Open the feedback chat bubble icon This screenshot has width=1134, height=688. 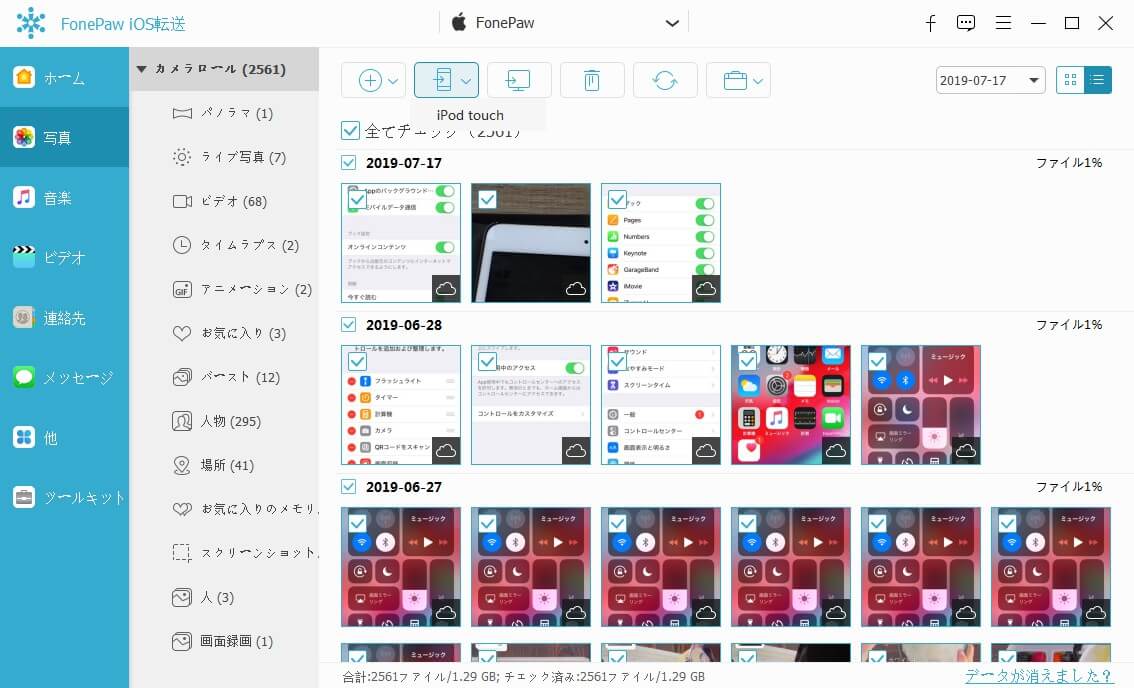coord(965,23)
